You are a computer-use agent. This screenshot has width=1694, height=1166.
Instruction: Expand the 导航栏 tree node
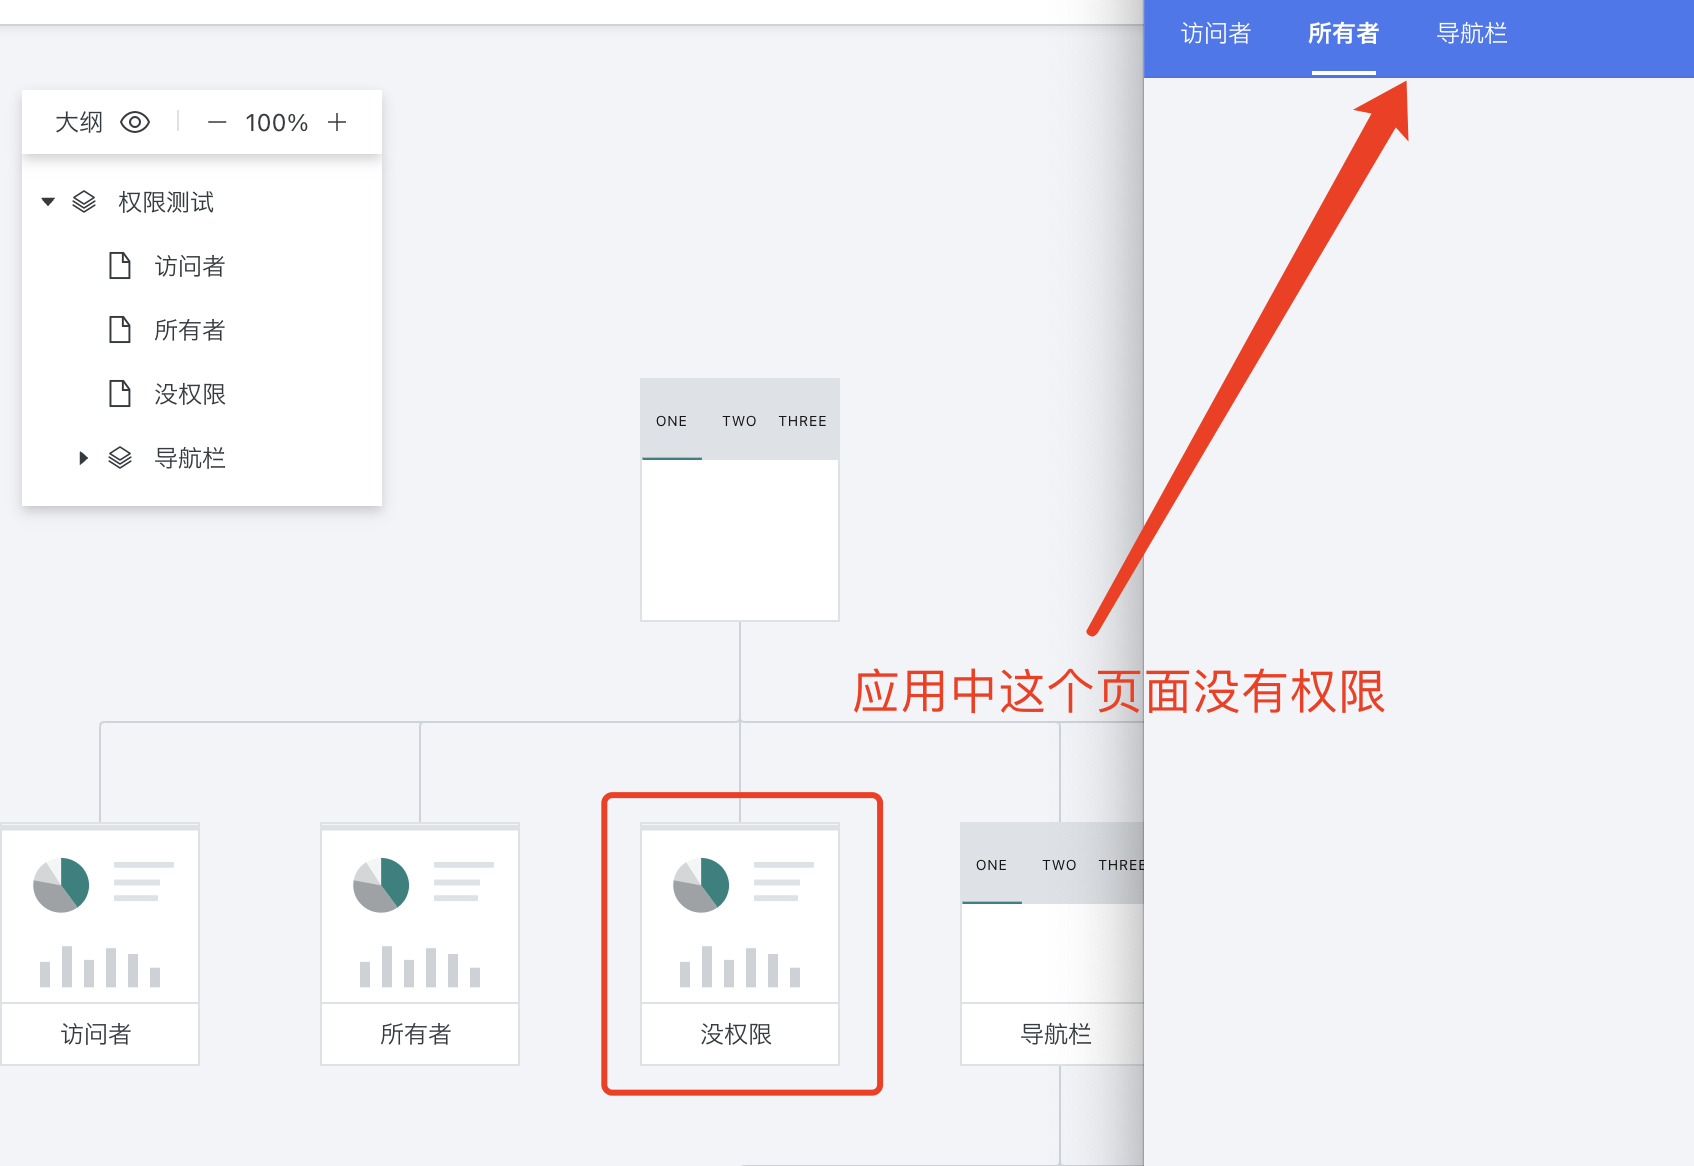pos(84,458)
